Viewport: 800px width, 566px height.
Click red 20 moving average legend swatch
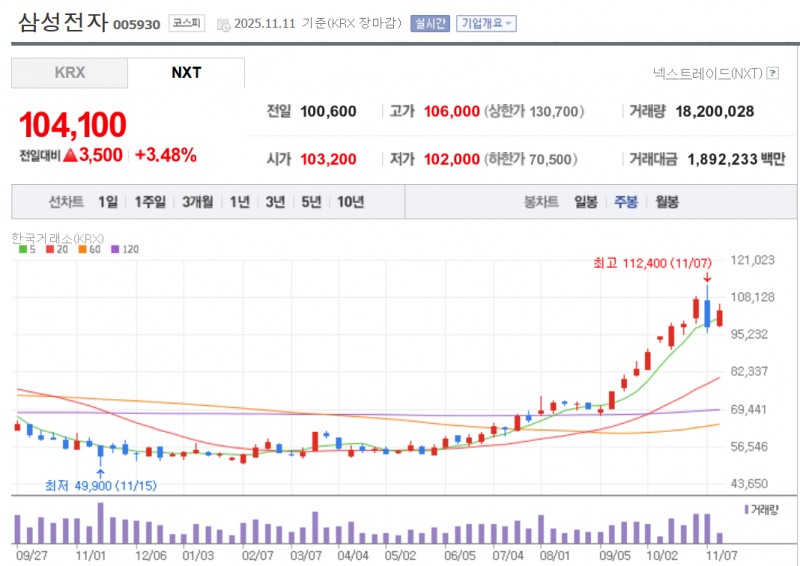50,250
